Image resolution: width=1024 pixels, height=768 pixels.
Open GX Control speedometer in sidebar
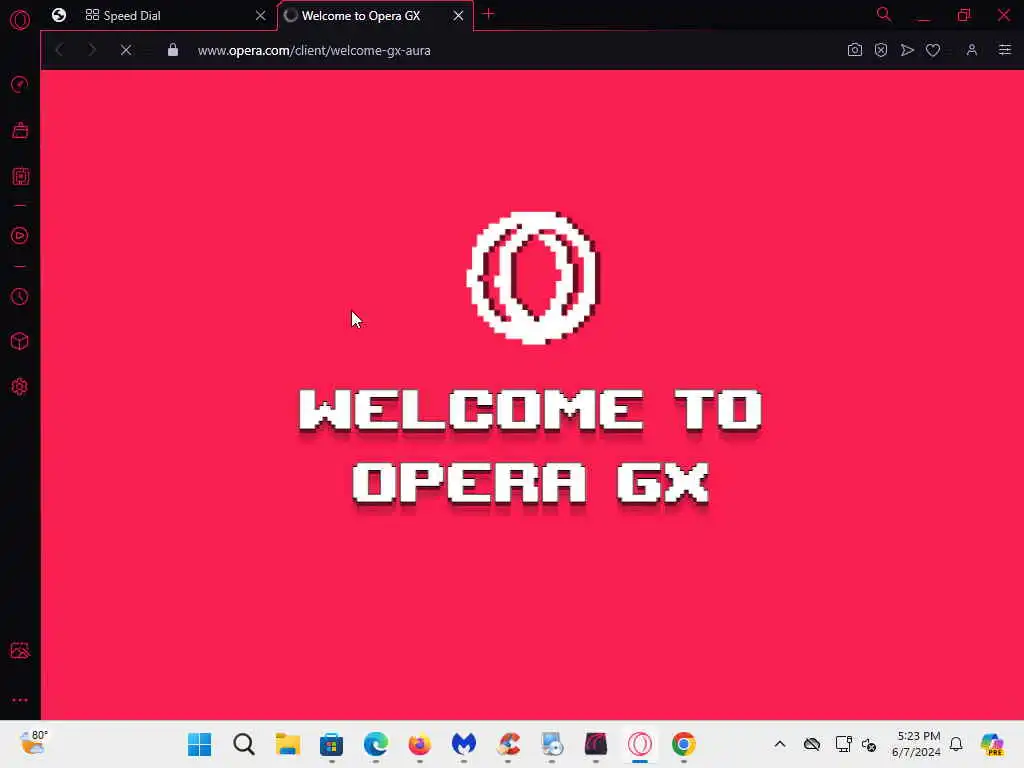point(20,84)
